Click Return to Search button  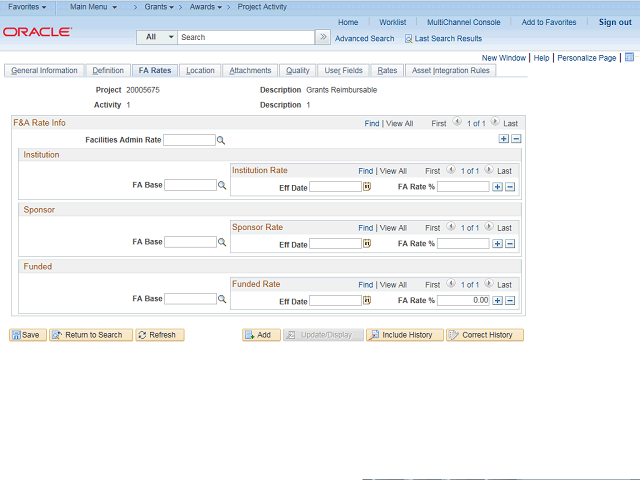91,335
